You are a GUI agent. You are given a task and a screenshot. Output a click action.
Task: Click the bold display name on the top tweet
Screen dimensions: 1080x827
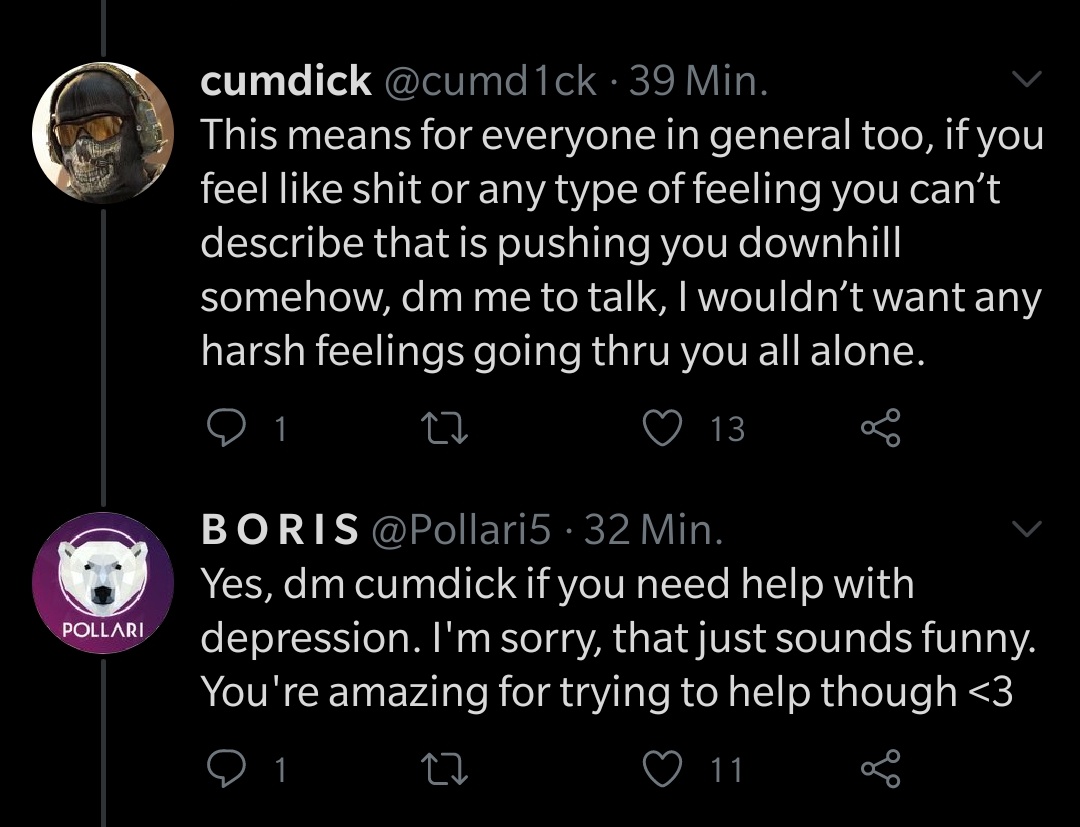click(x=286, y=82)
